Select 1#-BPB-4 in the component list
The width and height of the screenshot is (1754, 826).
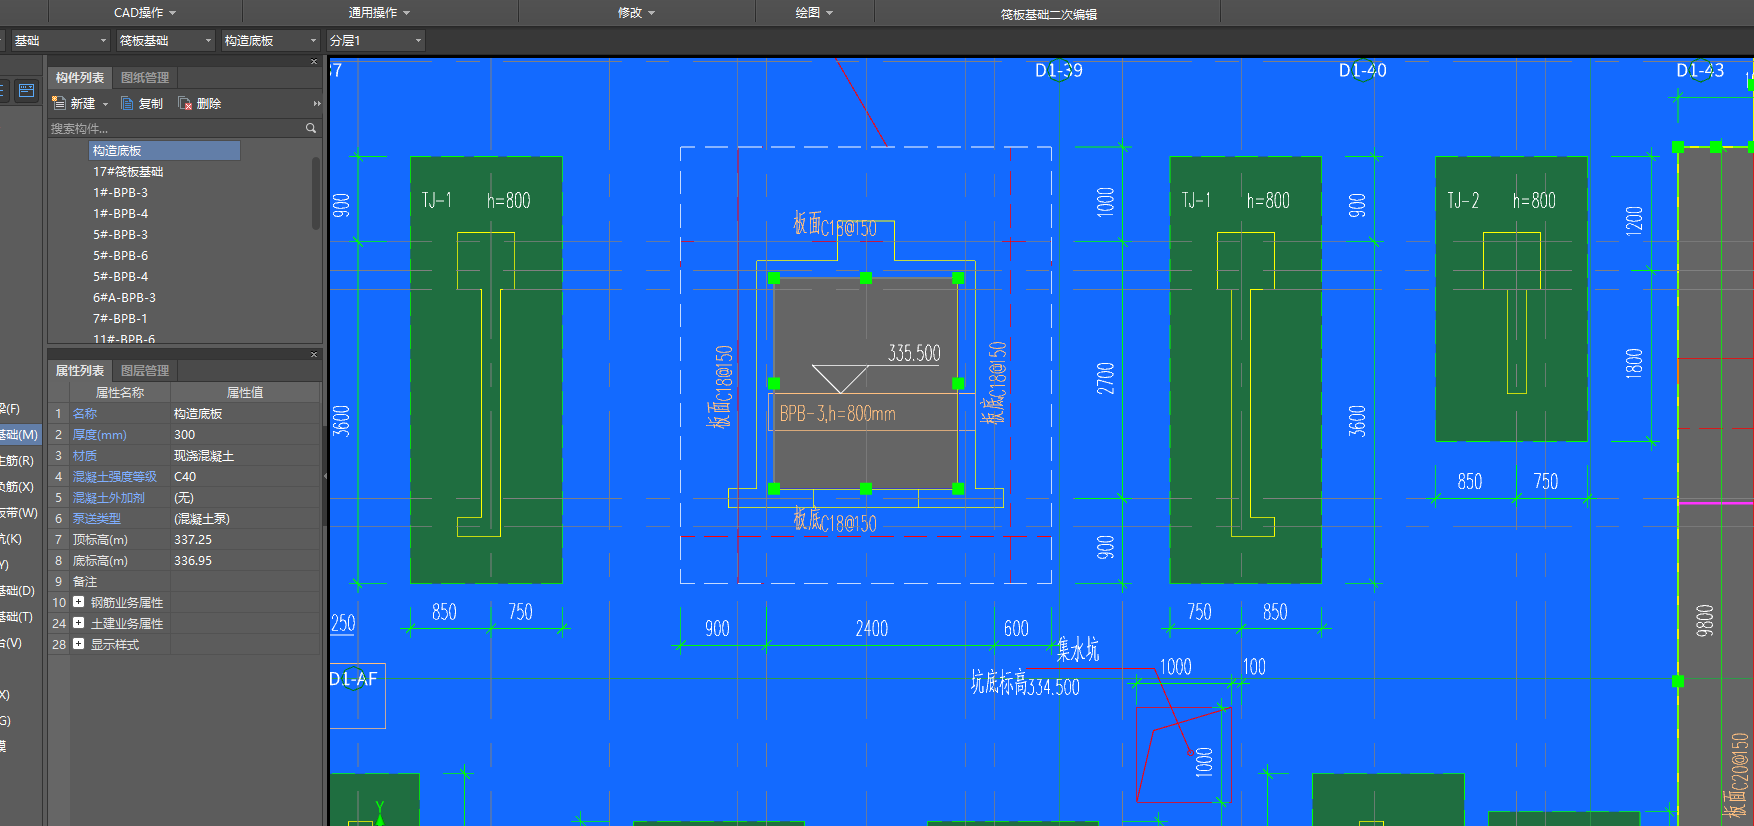(120, 214)
